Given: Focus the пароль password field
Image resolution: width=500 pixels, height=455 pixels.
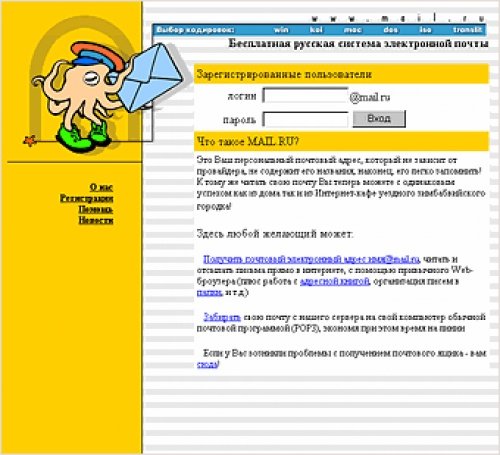Looking at the screenshot, I should (305, 119).
